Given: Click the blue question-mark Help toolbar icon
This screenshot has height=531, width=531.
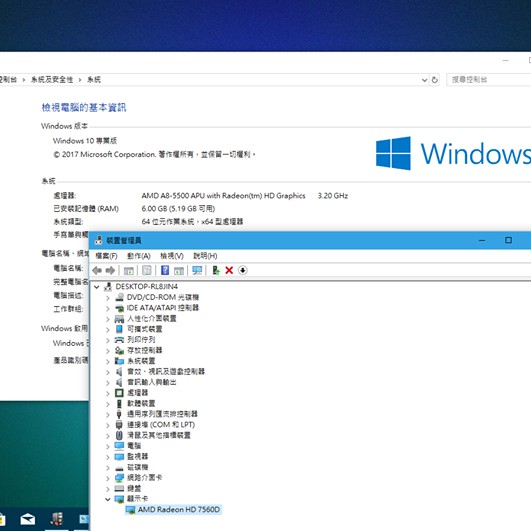Looking at the screenshot, I should [x=165, y=270].
